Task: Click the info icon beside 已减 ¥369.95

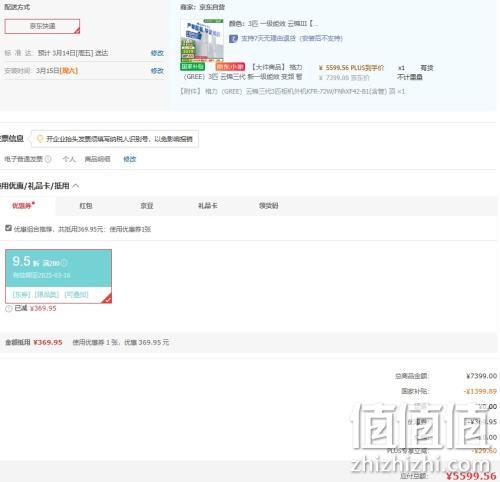Action: point(9,309)
